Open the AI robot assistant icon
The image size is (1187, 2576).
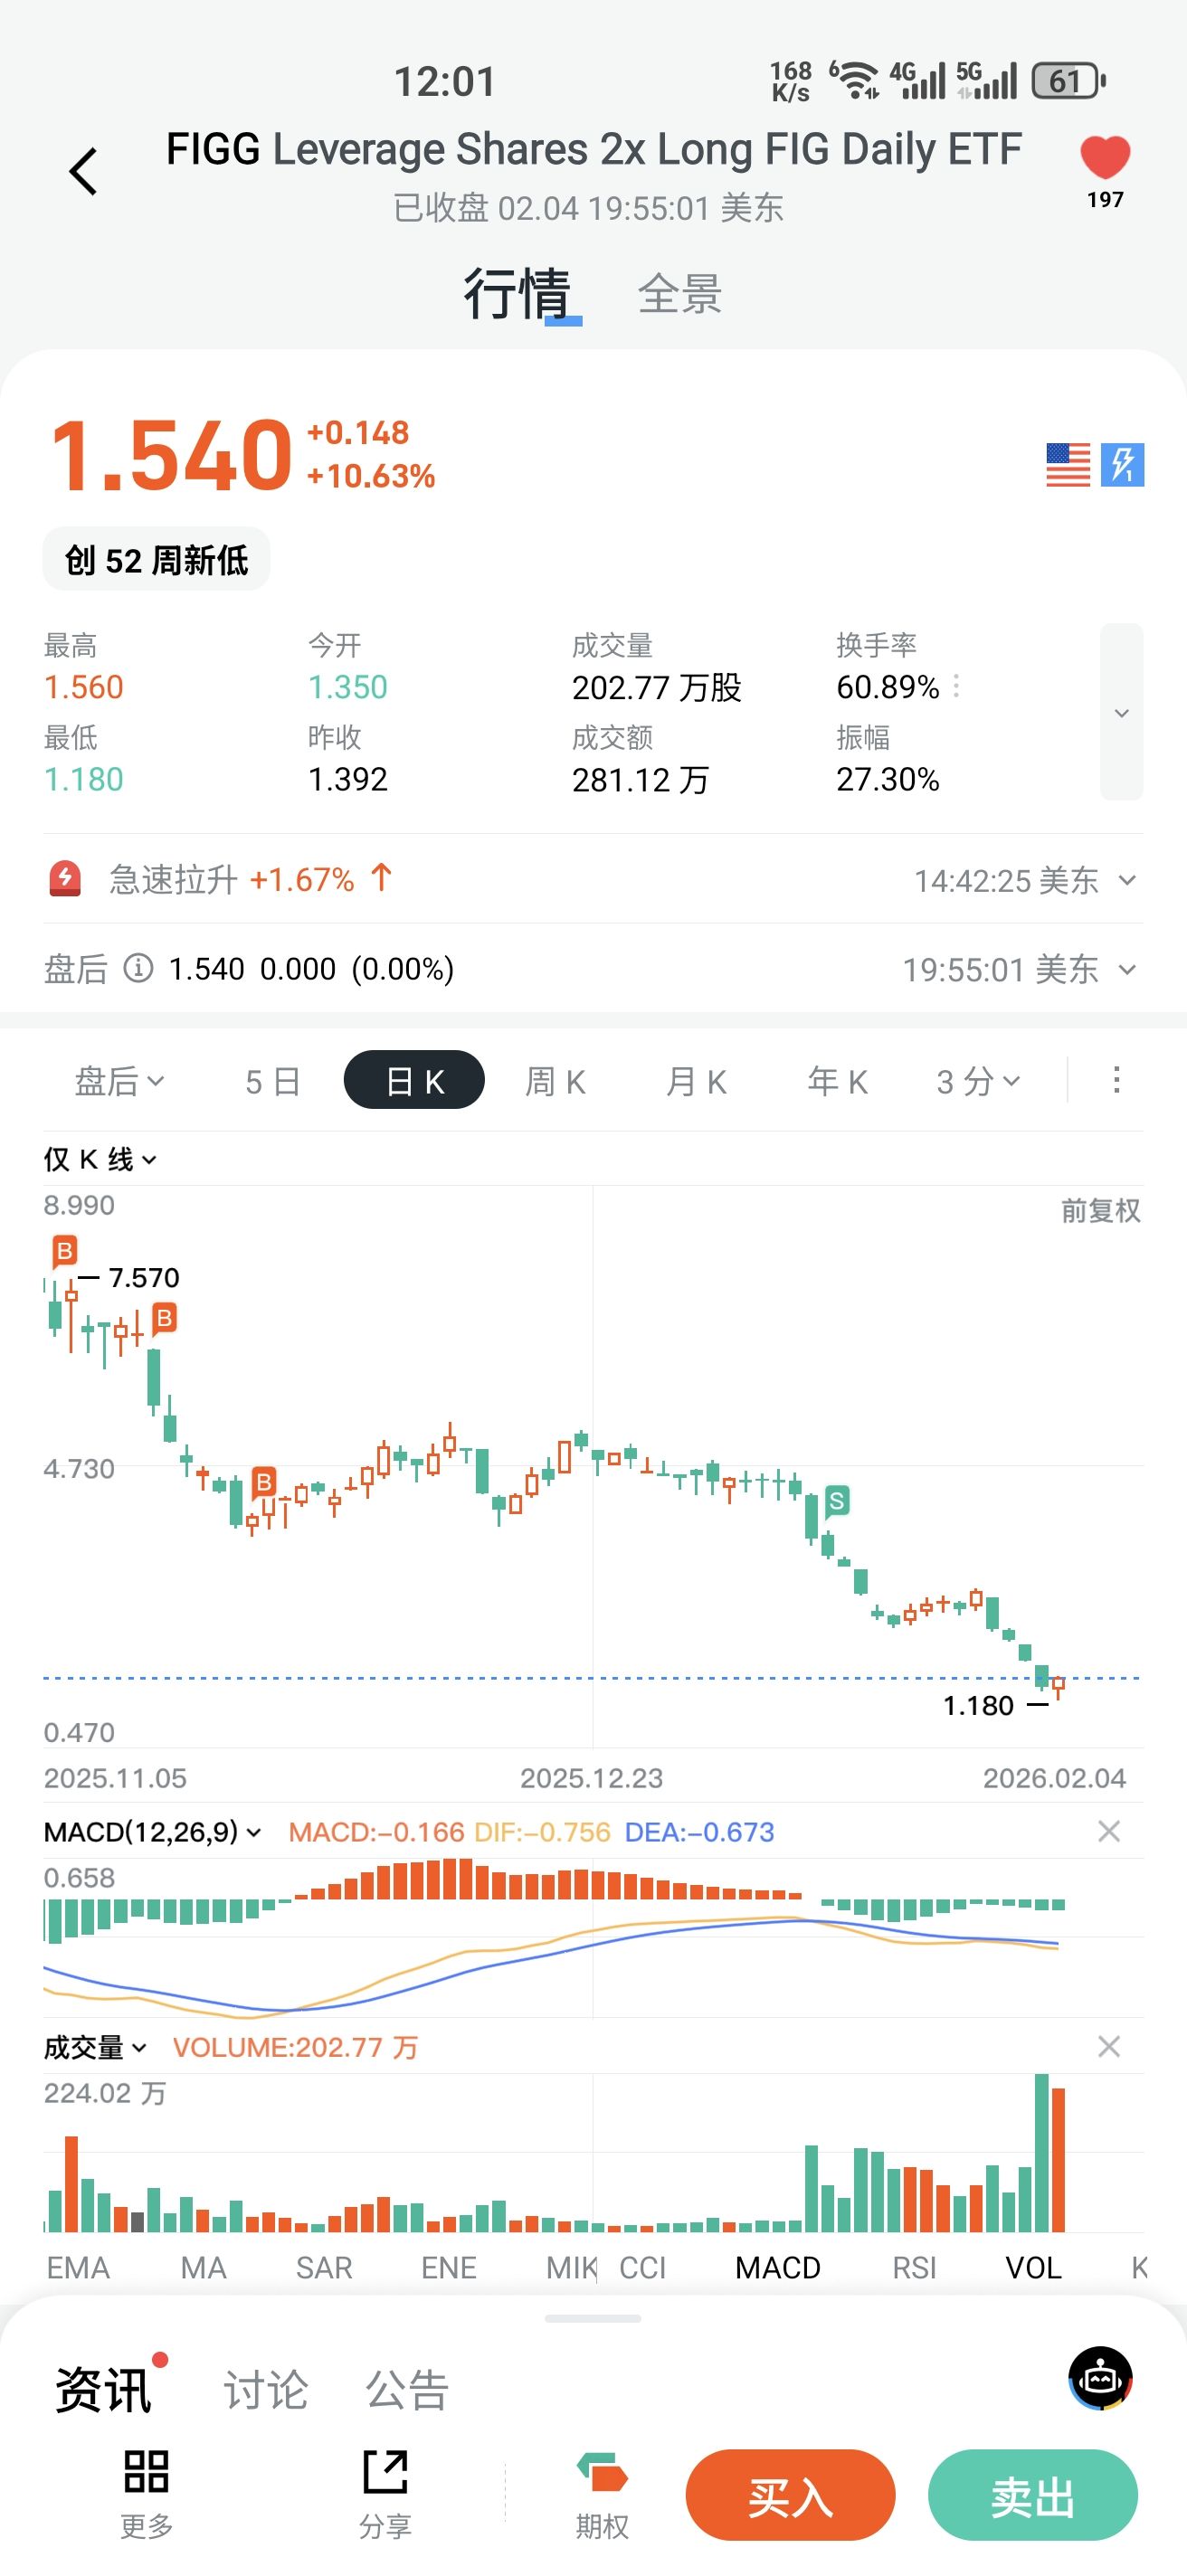1100,2379
